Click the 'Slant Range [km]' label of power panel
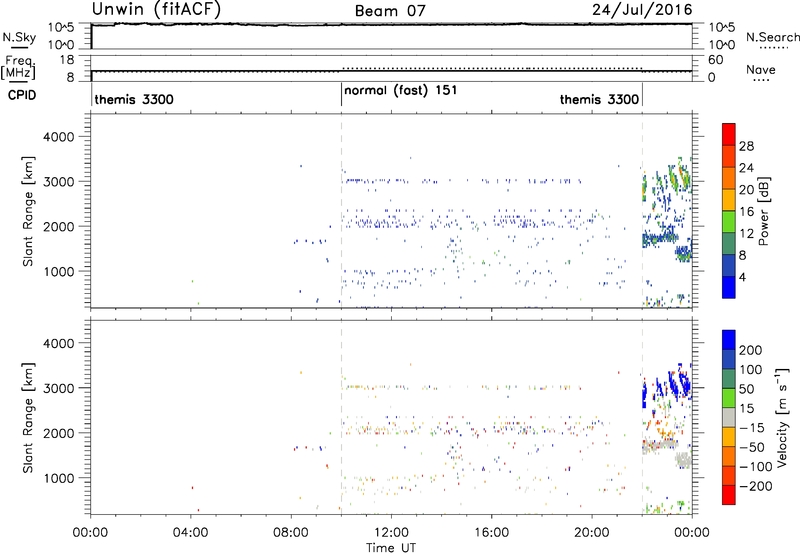 click(x=28, y=211)
